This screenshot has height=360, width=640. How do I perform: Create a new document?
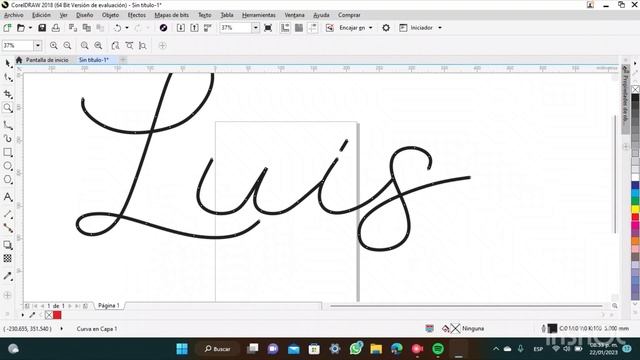tap(7, 28)
